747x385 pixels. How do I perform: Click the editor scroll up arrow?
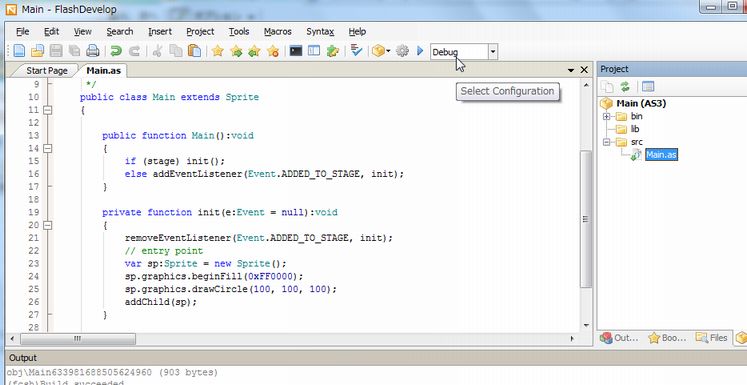tap(586, 84)
